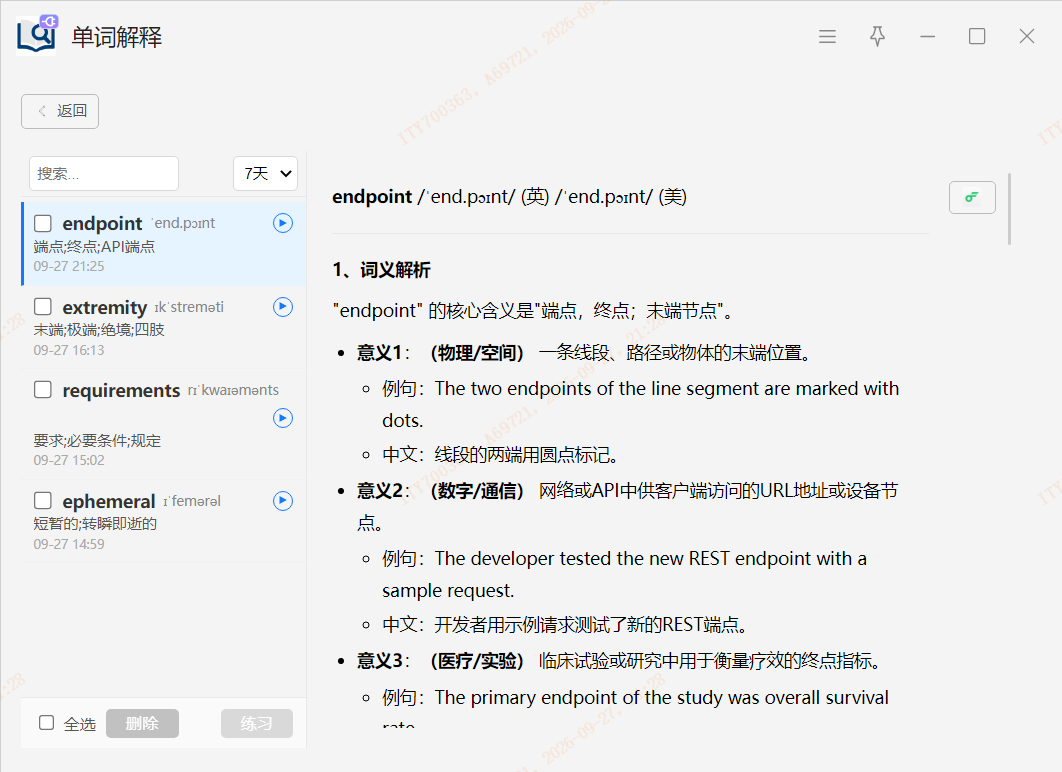1062x772 pixels.
Task: Click the green icon button beside the definition
Action: click(x=972, y=197)
